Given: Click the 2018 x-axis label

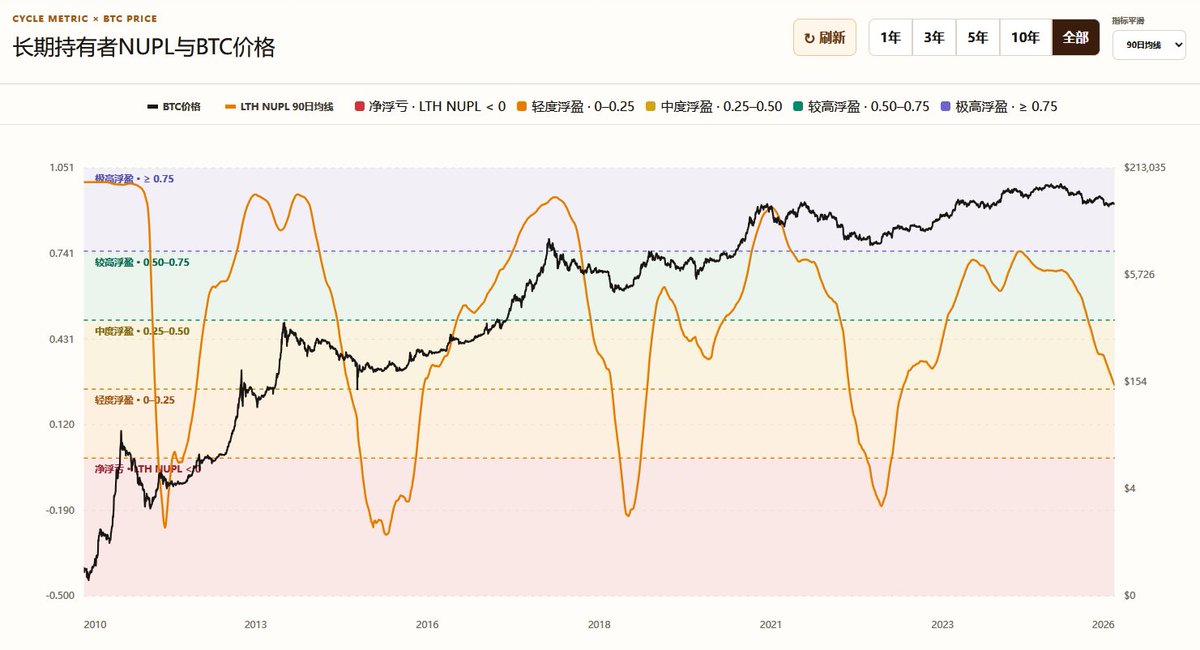Looking at the screenshot, I should click(599, 624).
